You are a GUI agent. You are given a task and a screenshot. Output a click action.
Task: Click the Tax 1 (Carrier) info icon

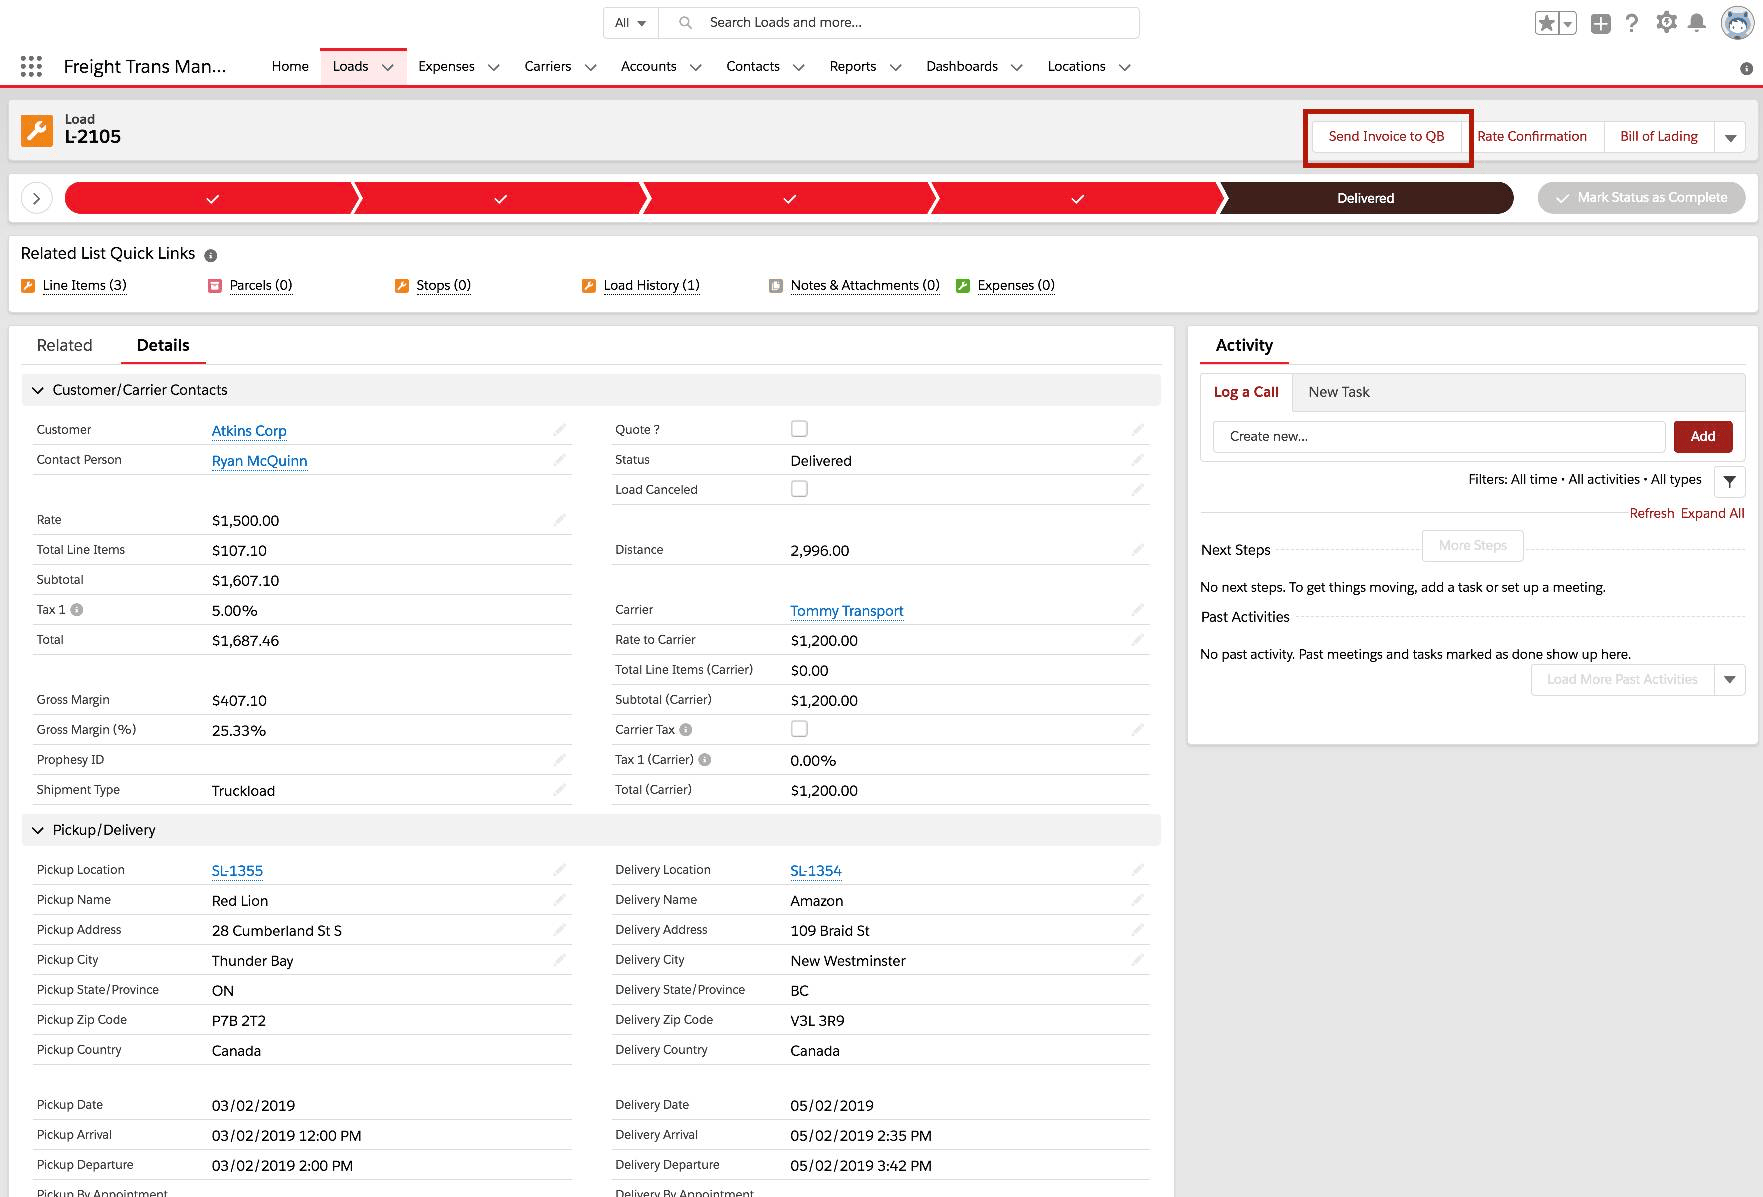coord(705,759)
